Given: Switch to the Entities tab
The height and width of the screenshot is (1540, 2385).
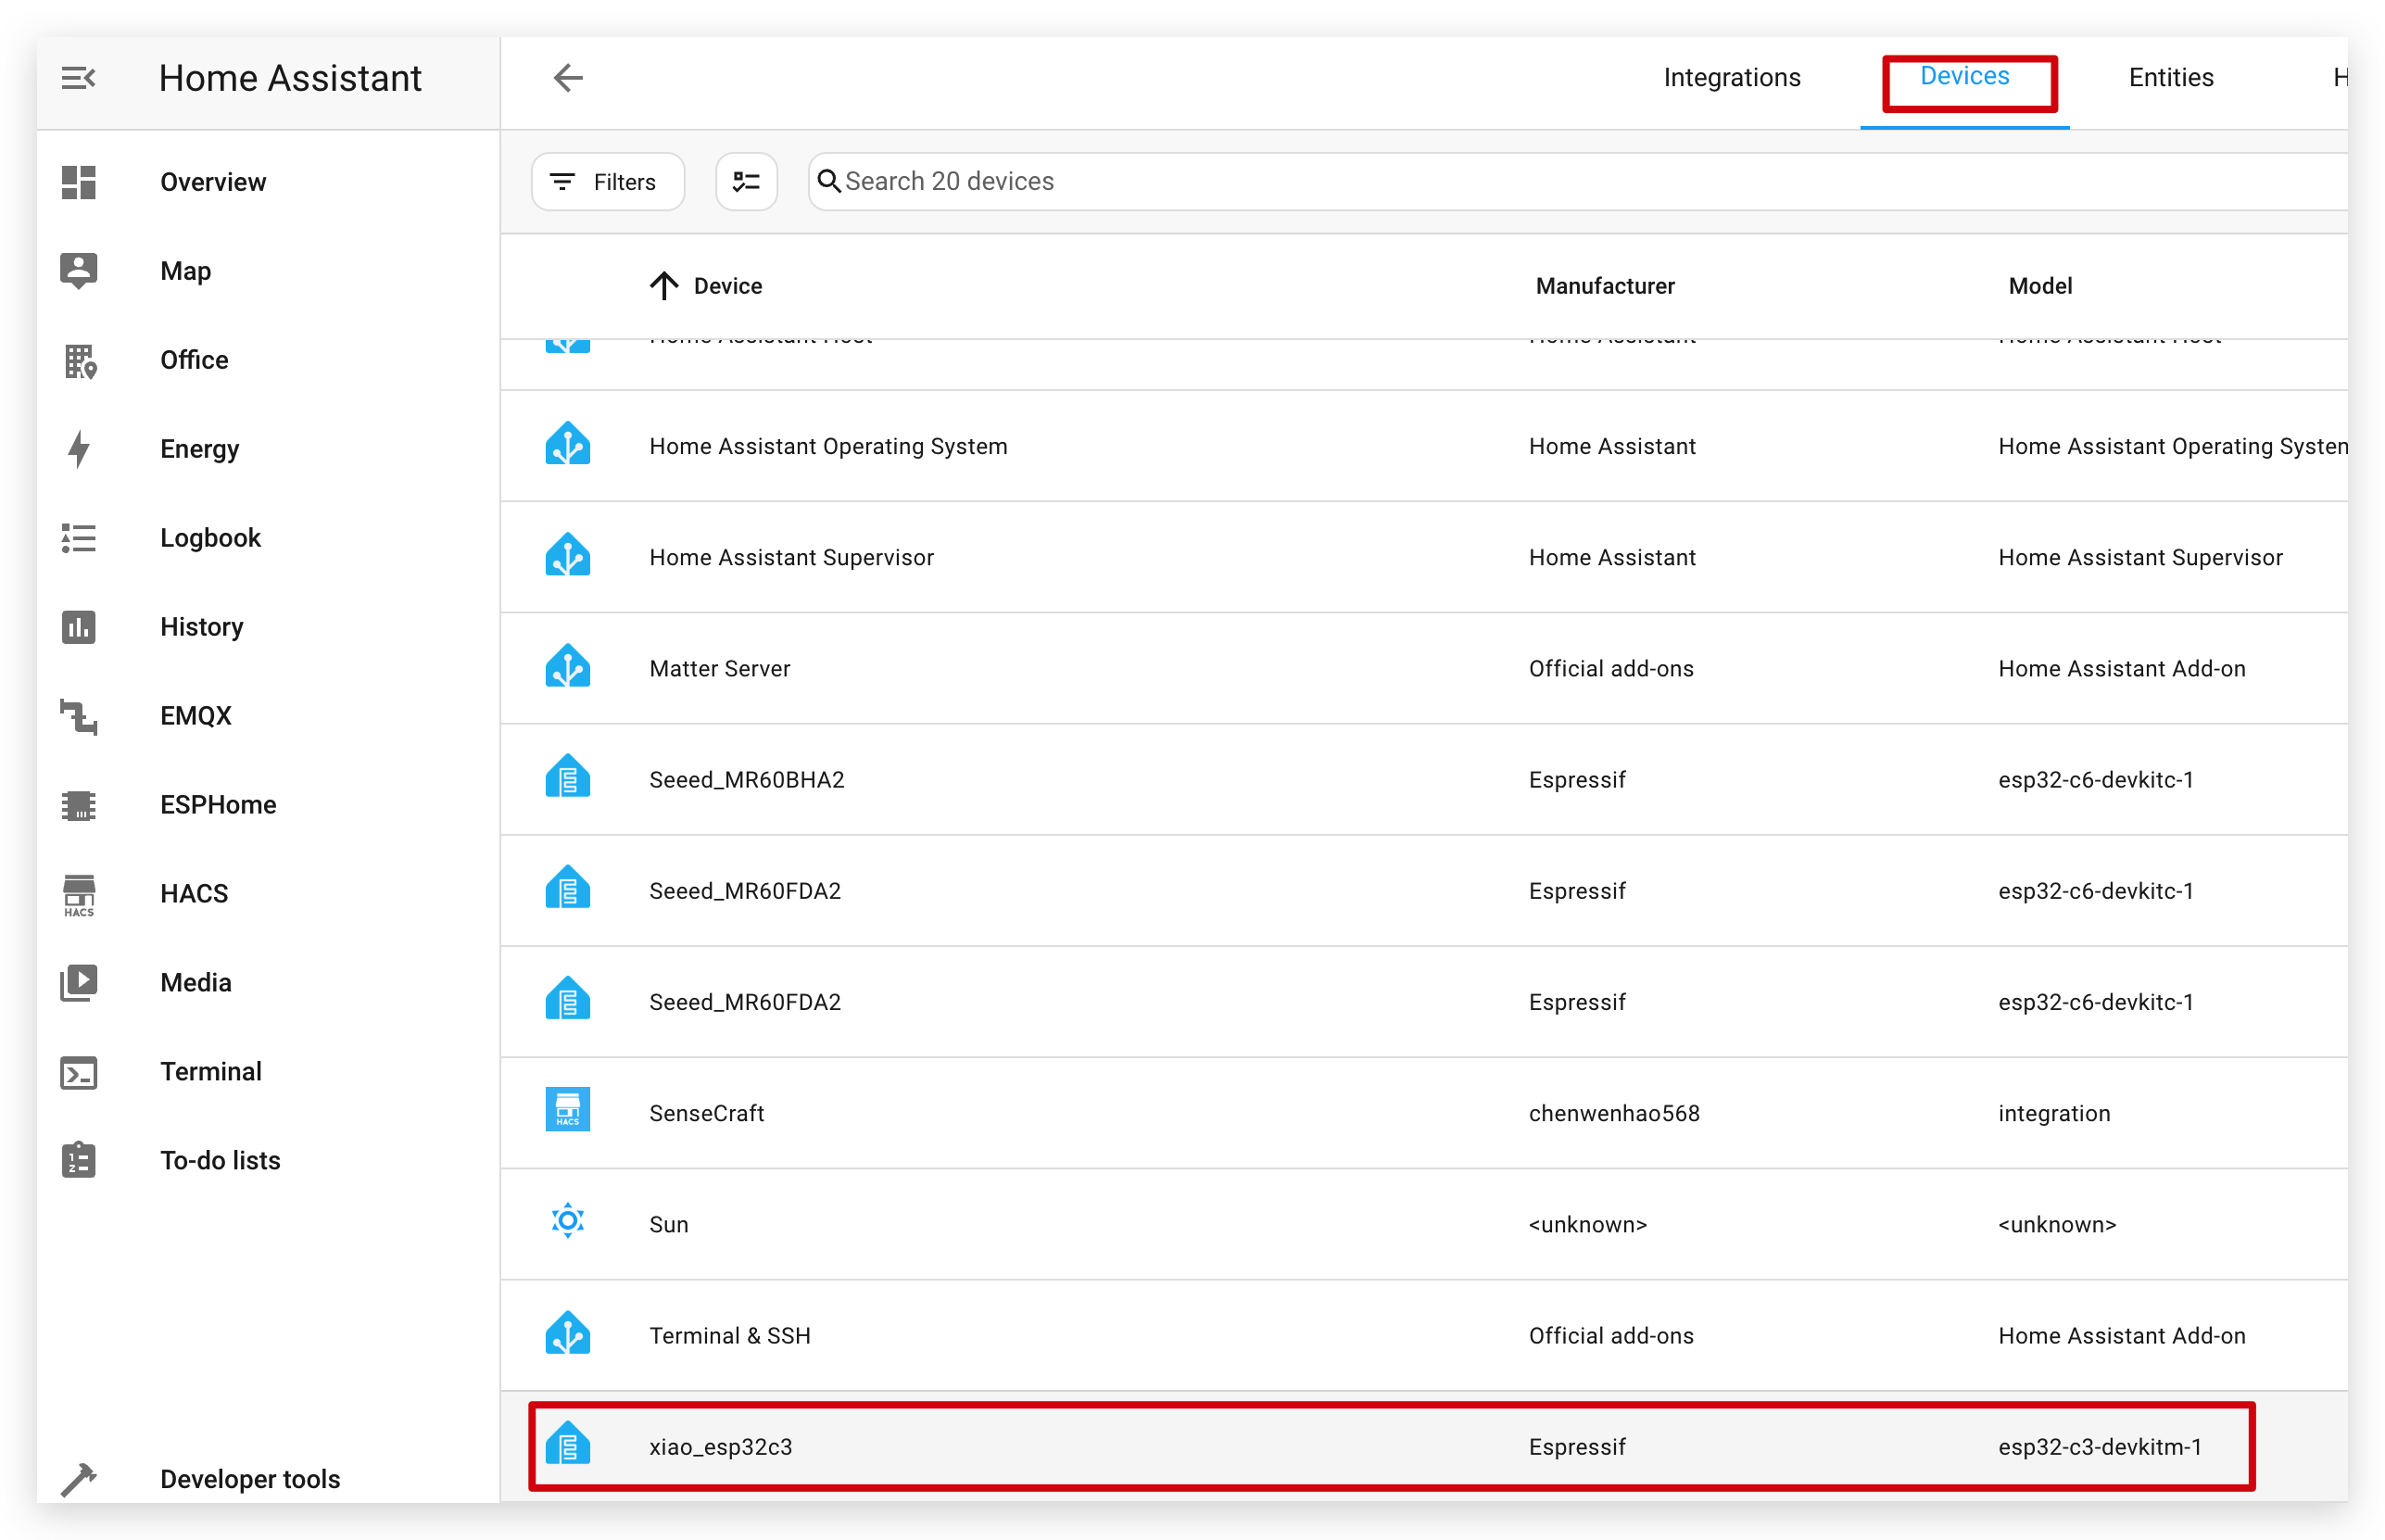Looking at the screenshot, I should point(2170,78).
